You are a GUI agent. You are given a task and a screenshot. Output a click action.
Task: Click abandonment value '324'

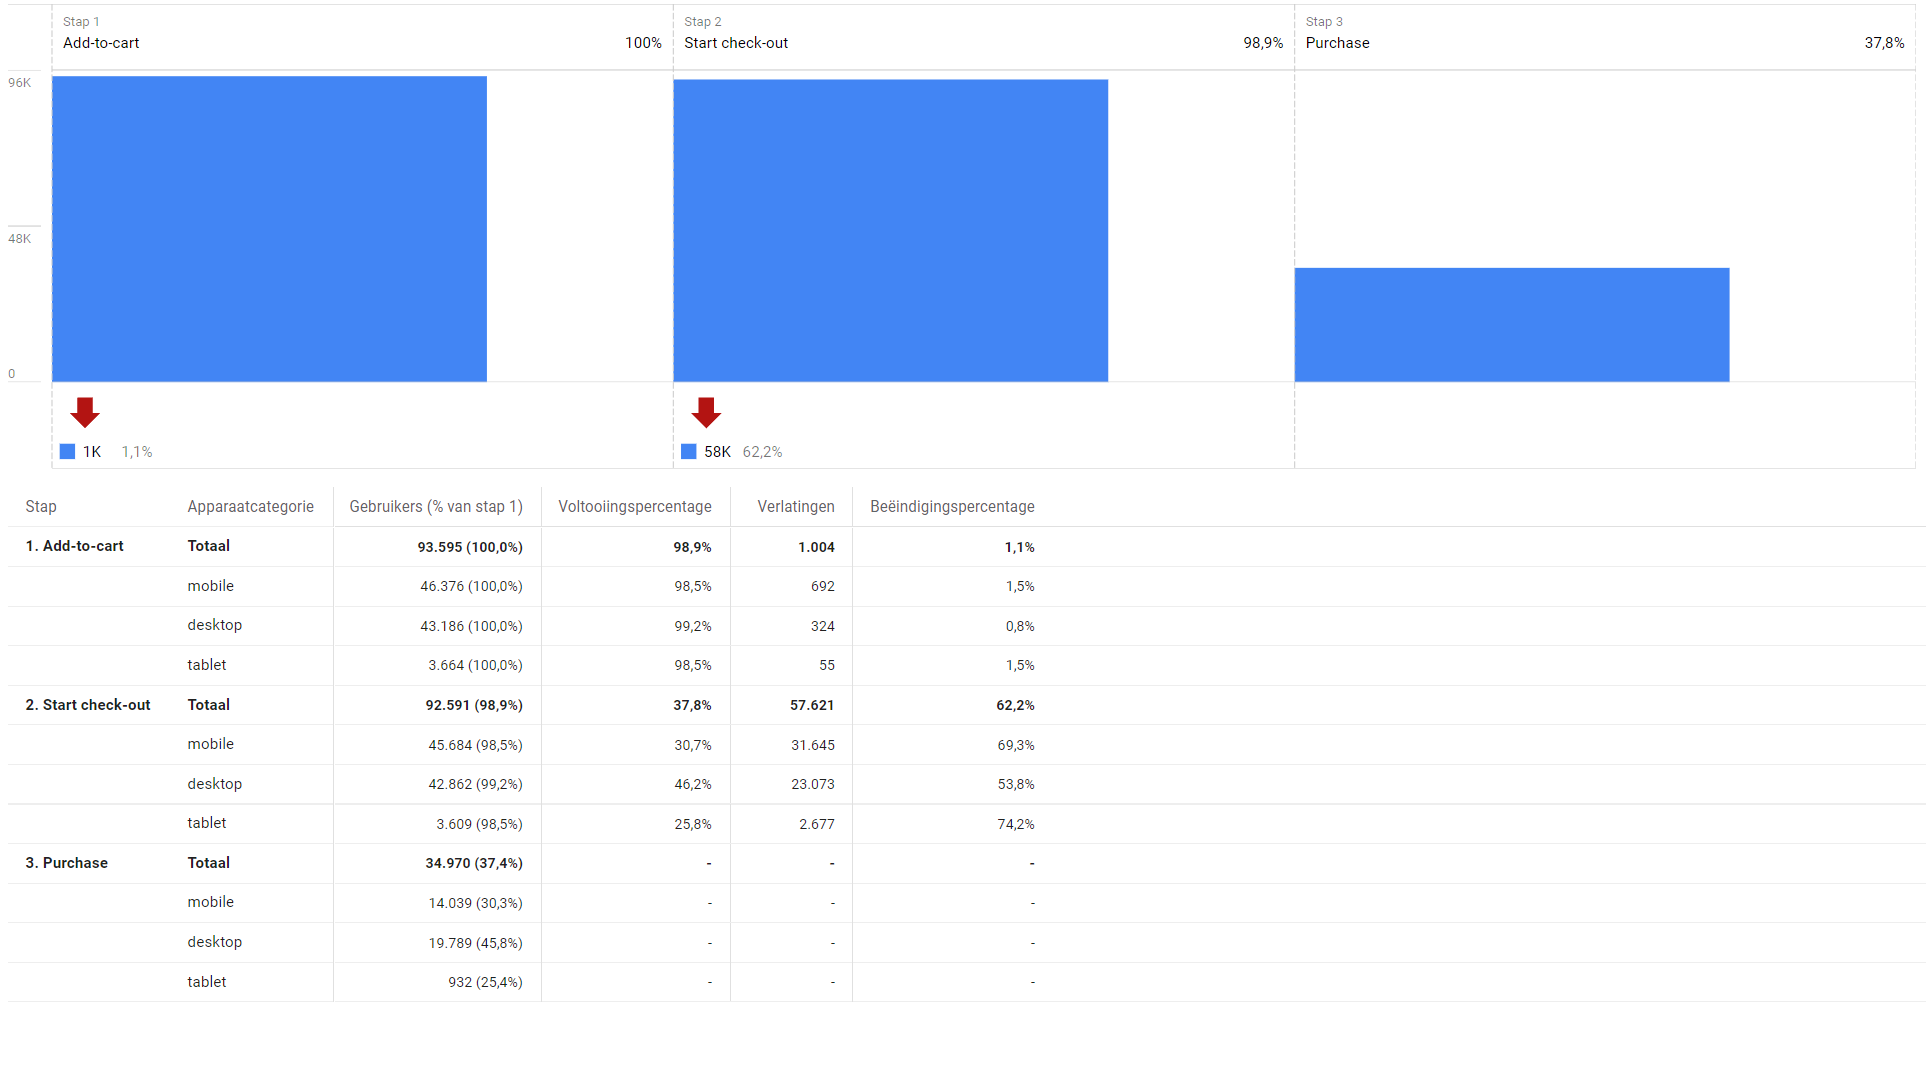(x=823, y=626)
